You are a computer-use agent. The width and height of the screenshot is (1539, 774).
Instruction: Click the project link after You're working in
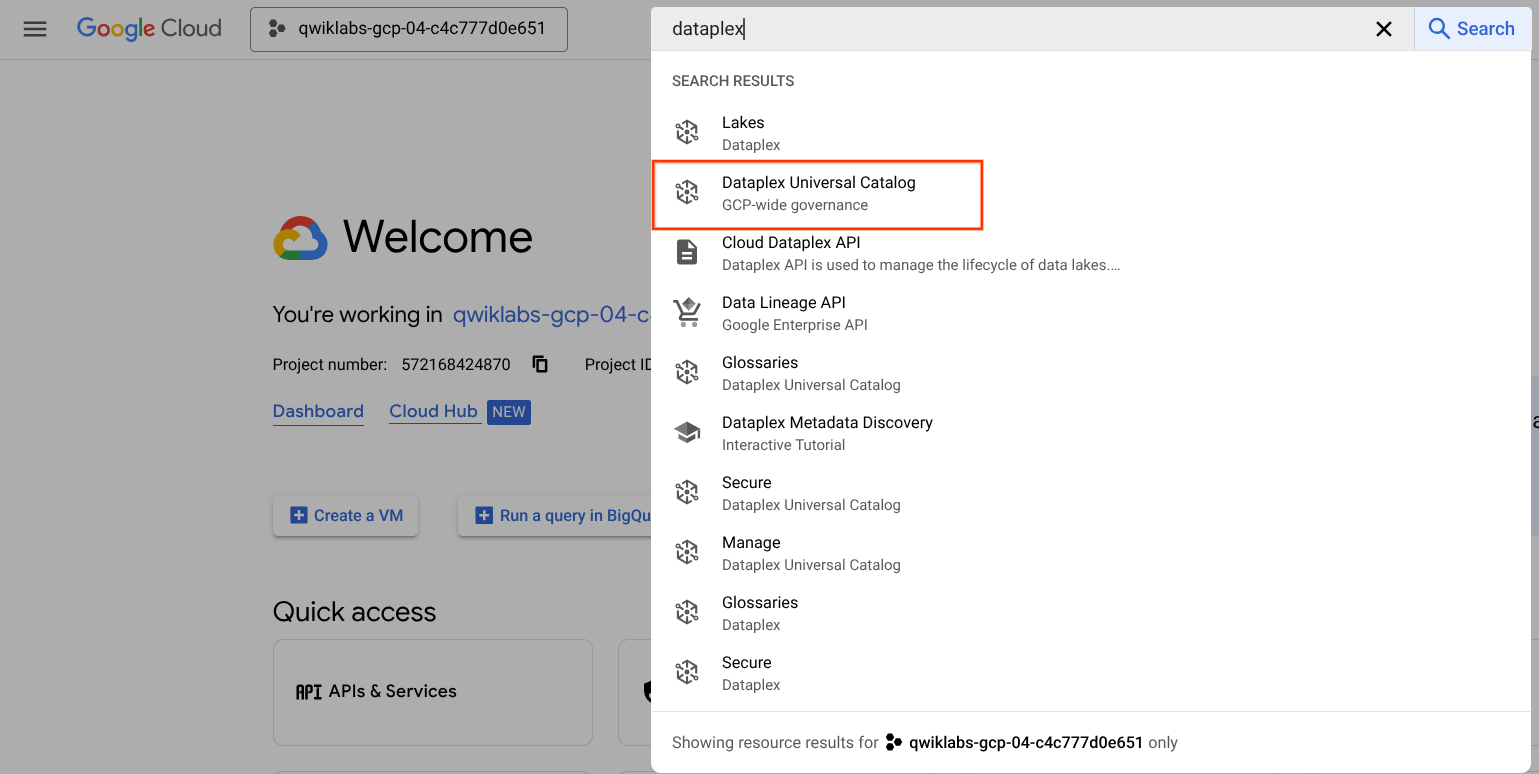click(552, 315)
